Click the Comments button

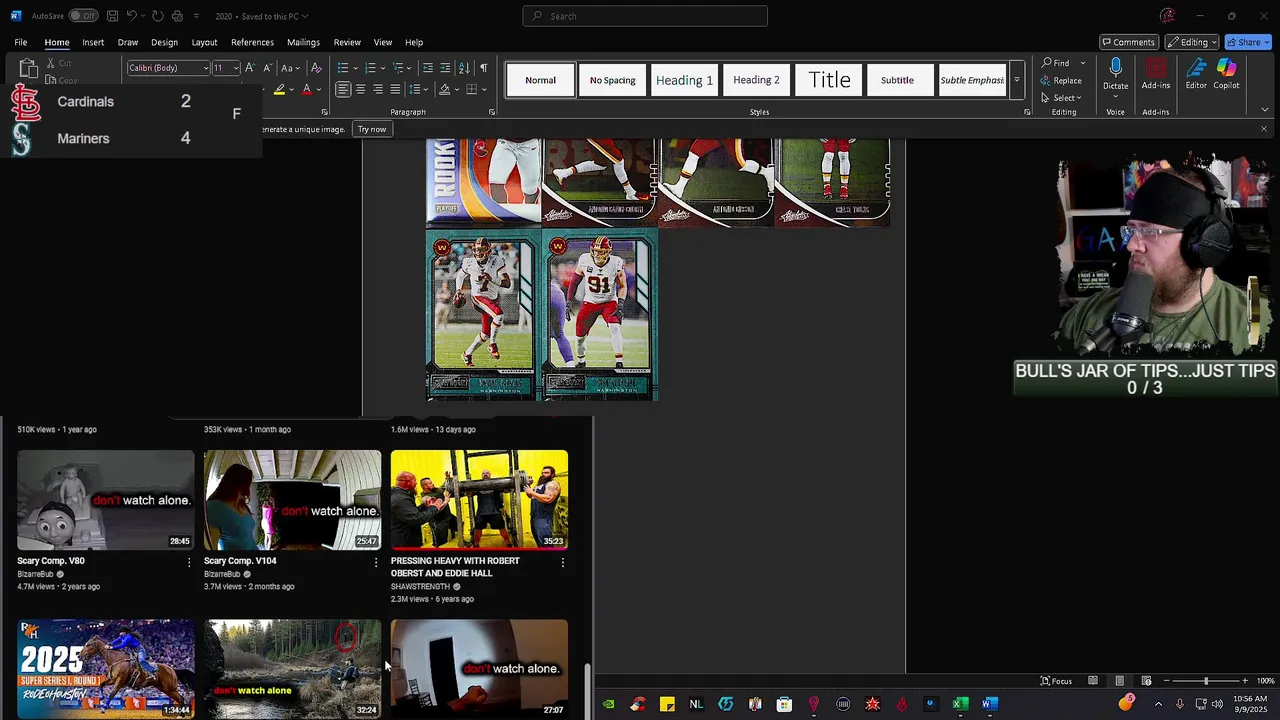click(1128, 42)
